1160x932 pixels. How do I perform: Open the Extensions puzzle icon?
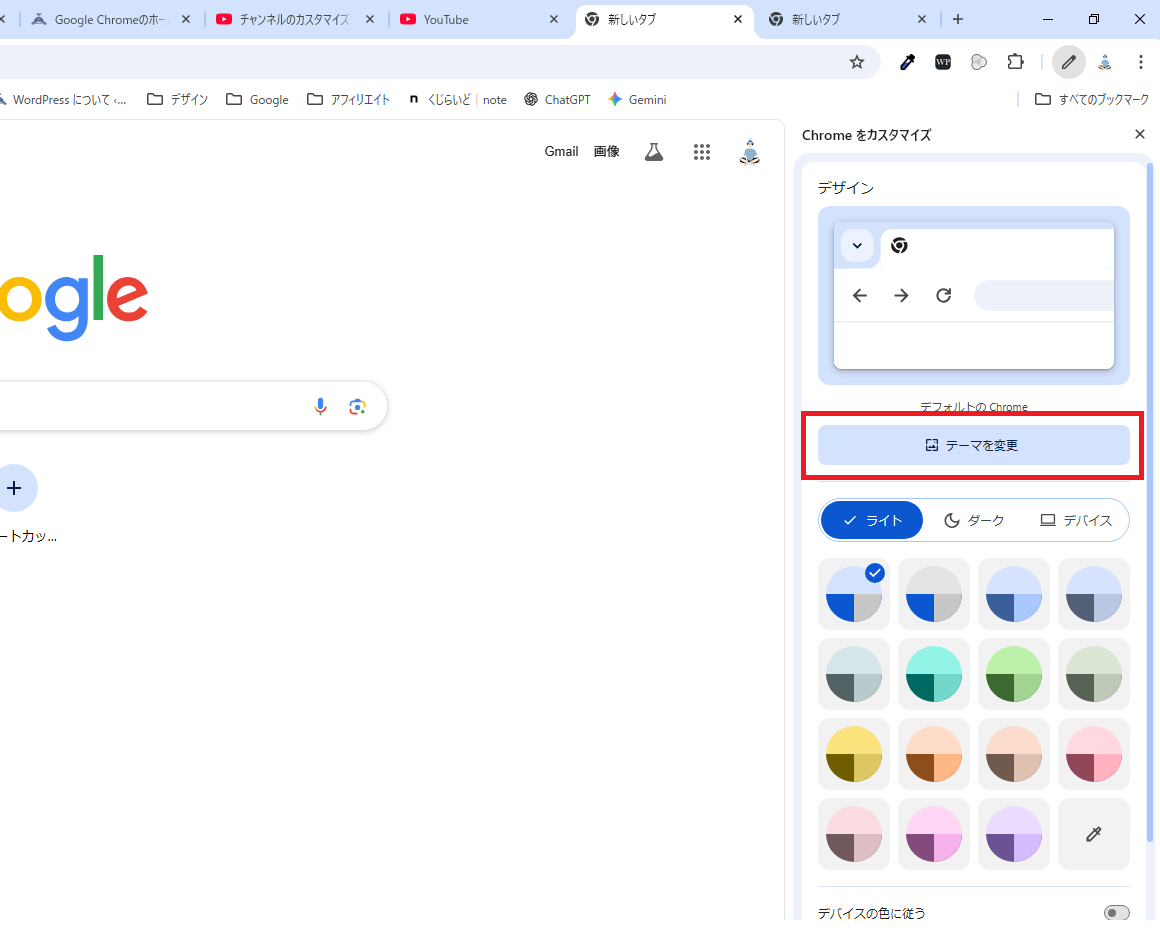[1015, 62]
